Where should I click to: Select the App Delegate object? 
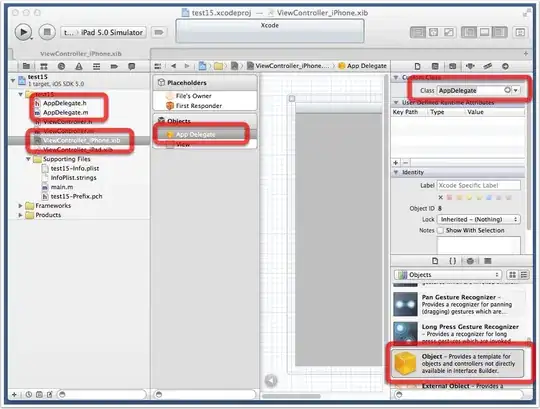[195, 134]
